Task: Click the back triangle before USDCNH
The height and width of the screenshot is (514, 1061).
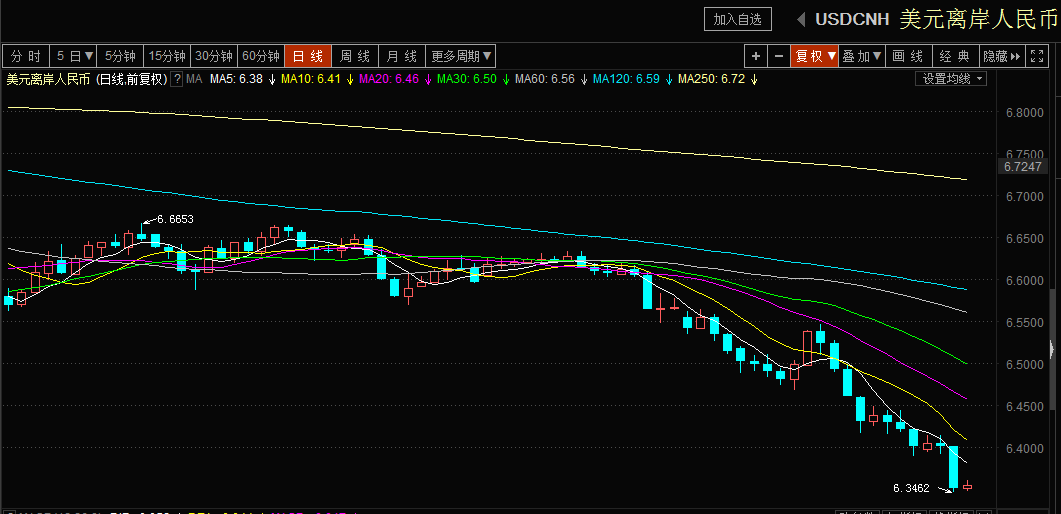Action: (801, 19)
